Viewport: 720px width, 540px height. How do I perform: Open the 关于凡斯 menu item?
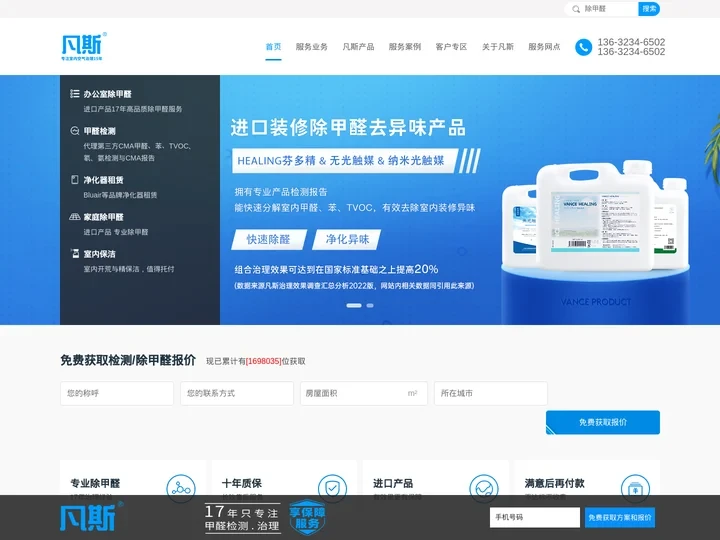pyautogui.click(x=498, y=47)
